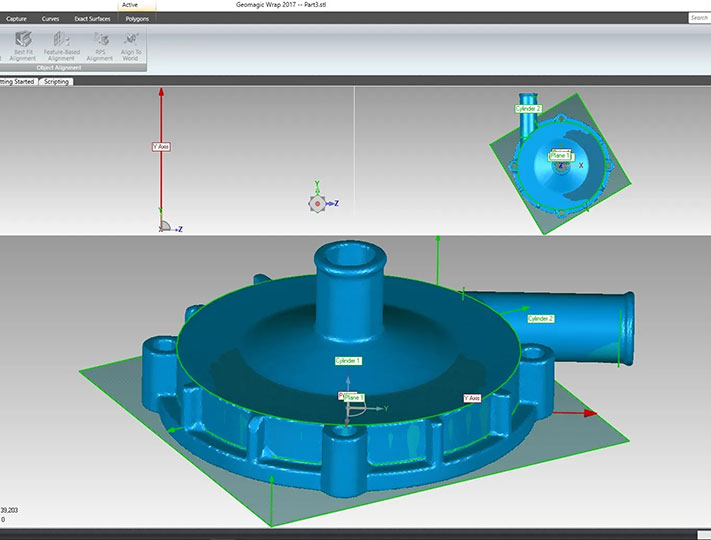Click in the Search field

point(699,18)
